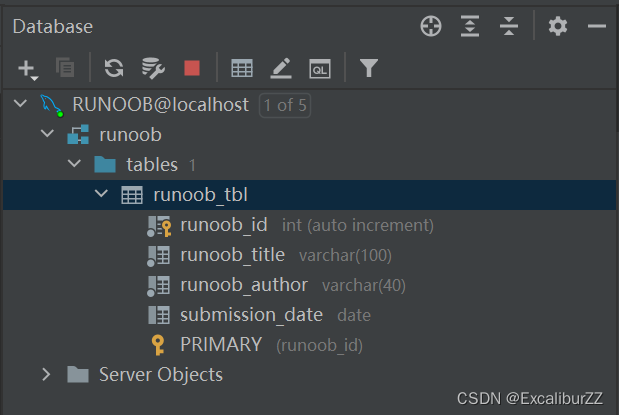Click the Filter funnel icon

pos(369,68)
